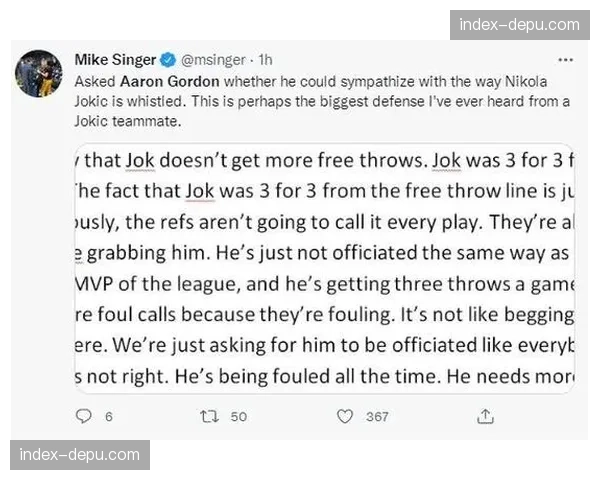Retweet the Mike Singer tweet
600x480 pixels.
tap(209, 416)
